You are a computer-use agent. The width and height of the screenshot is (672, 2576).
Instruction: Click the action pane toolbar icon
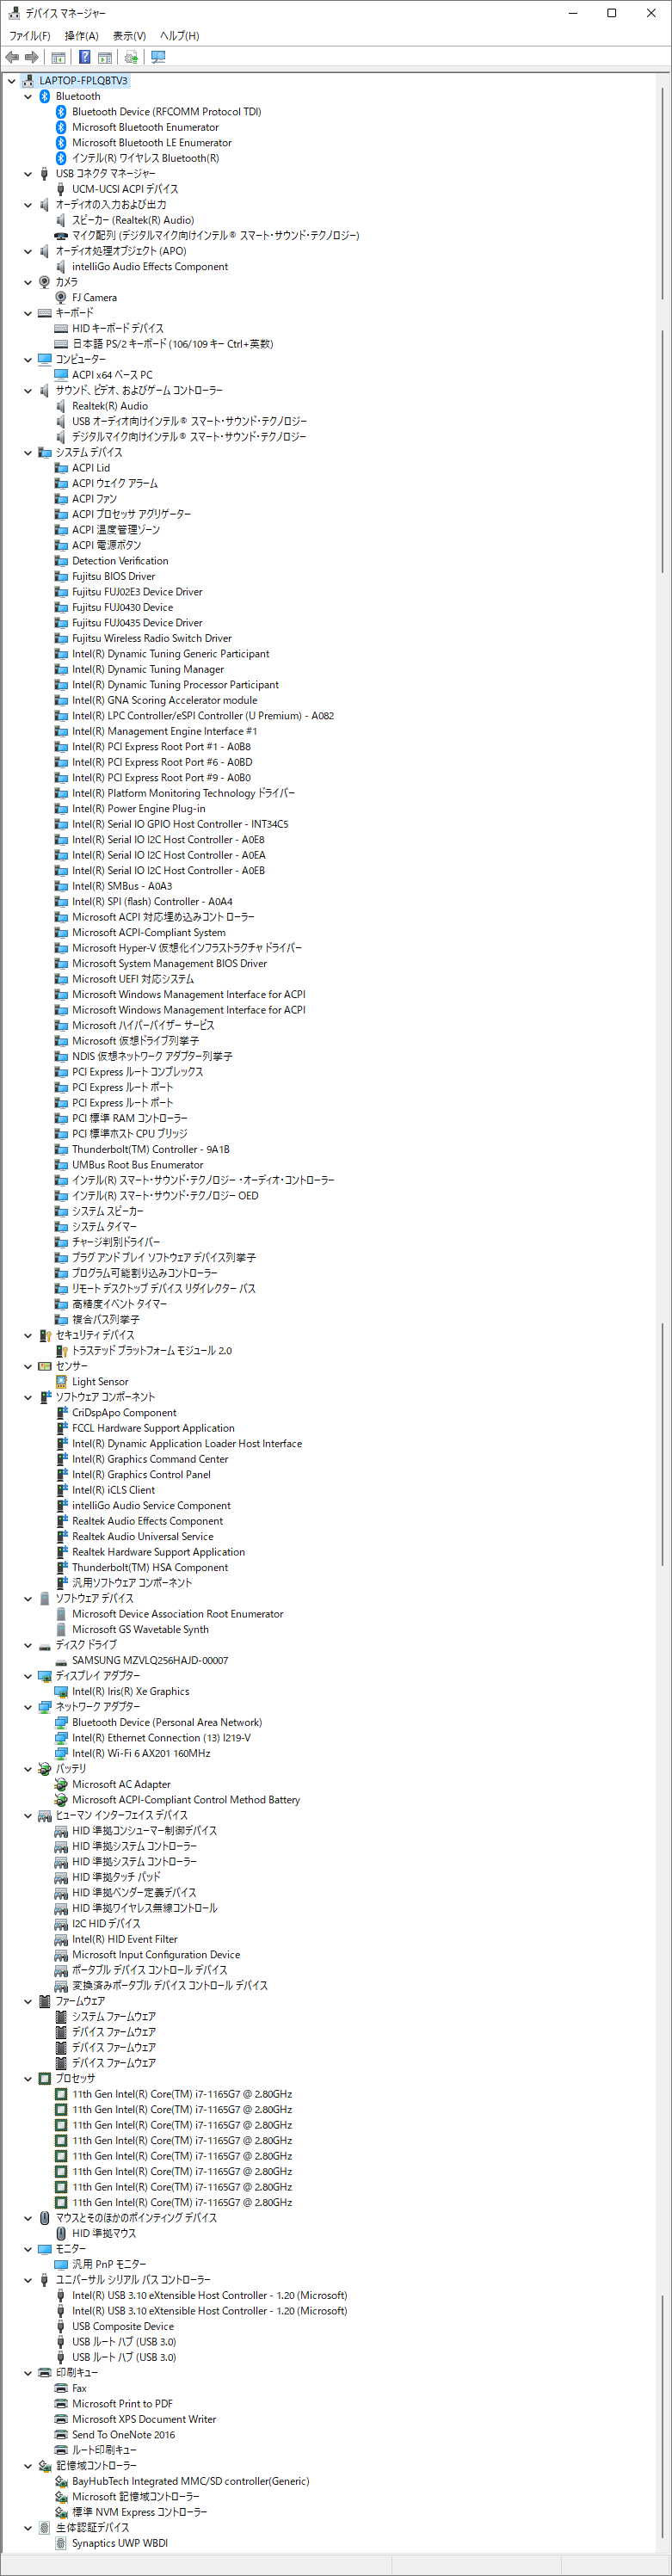point(105,57)
